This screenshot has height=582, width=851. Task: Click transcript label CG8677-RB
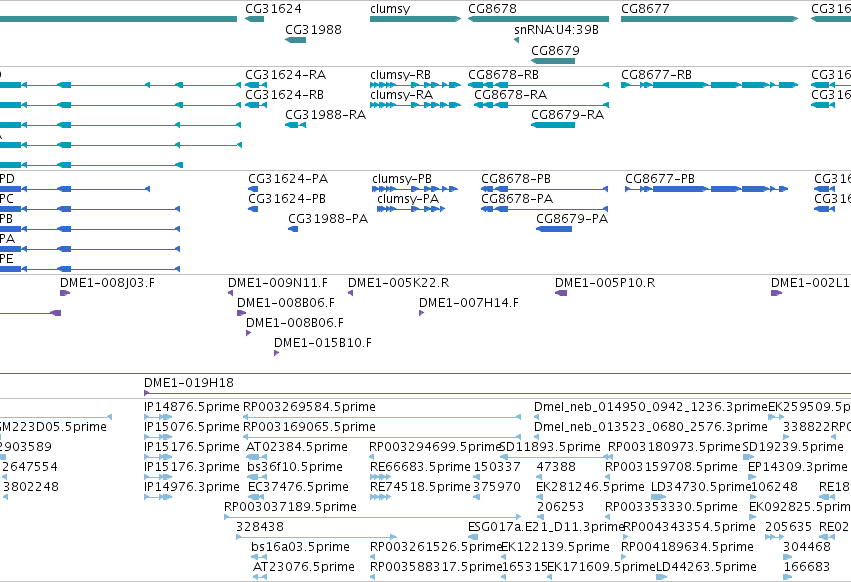click(x=656, y=75)
